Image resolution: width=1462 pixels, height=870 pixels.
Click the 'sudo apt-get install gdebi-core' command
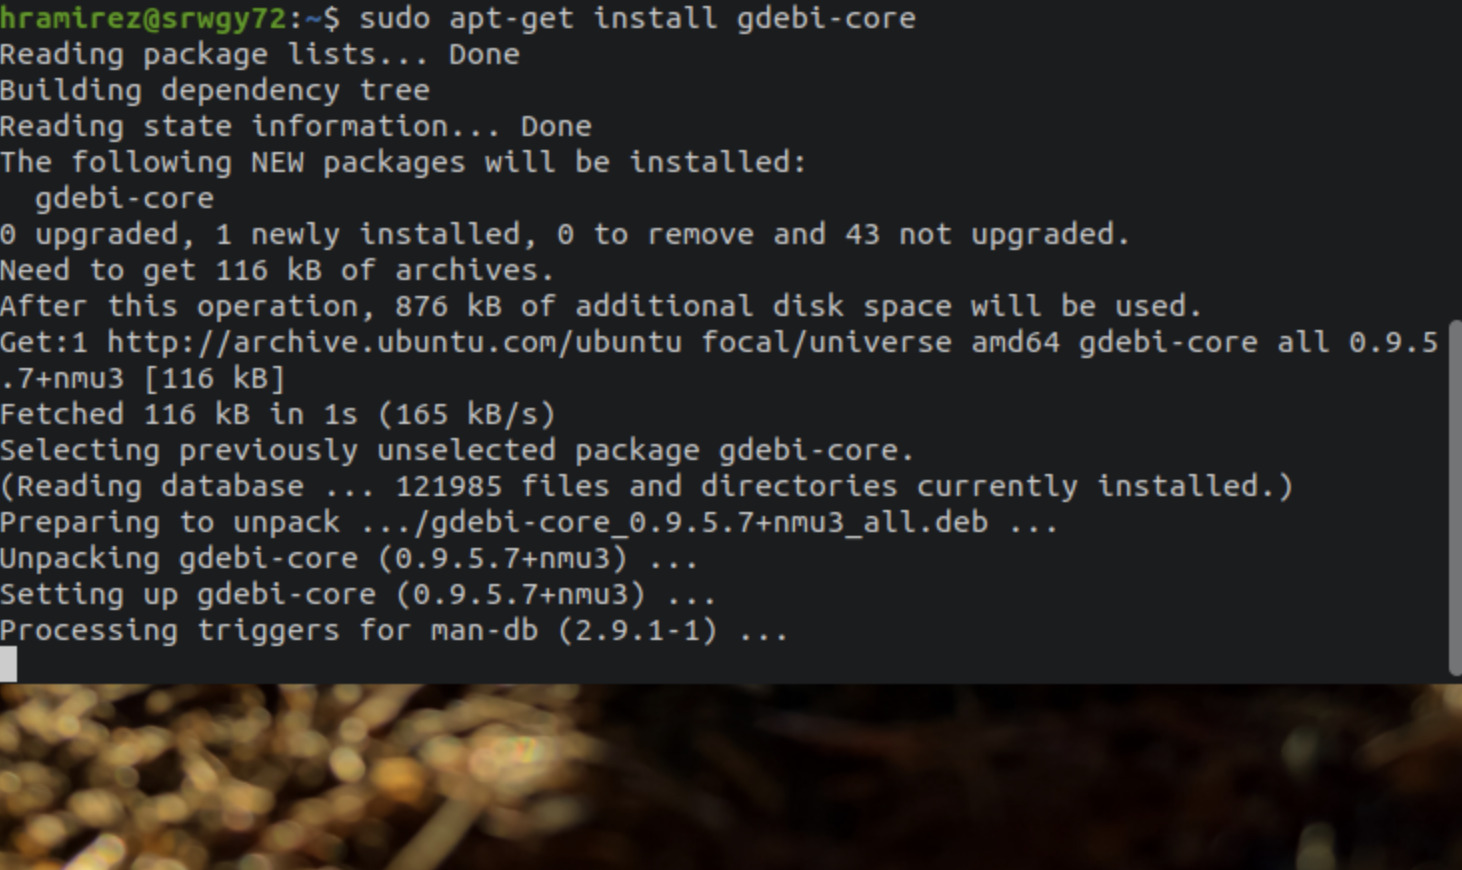pos(637,18)
